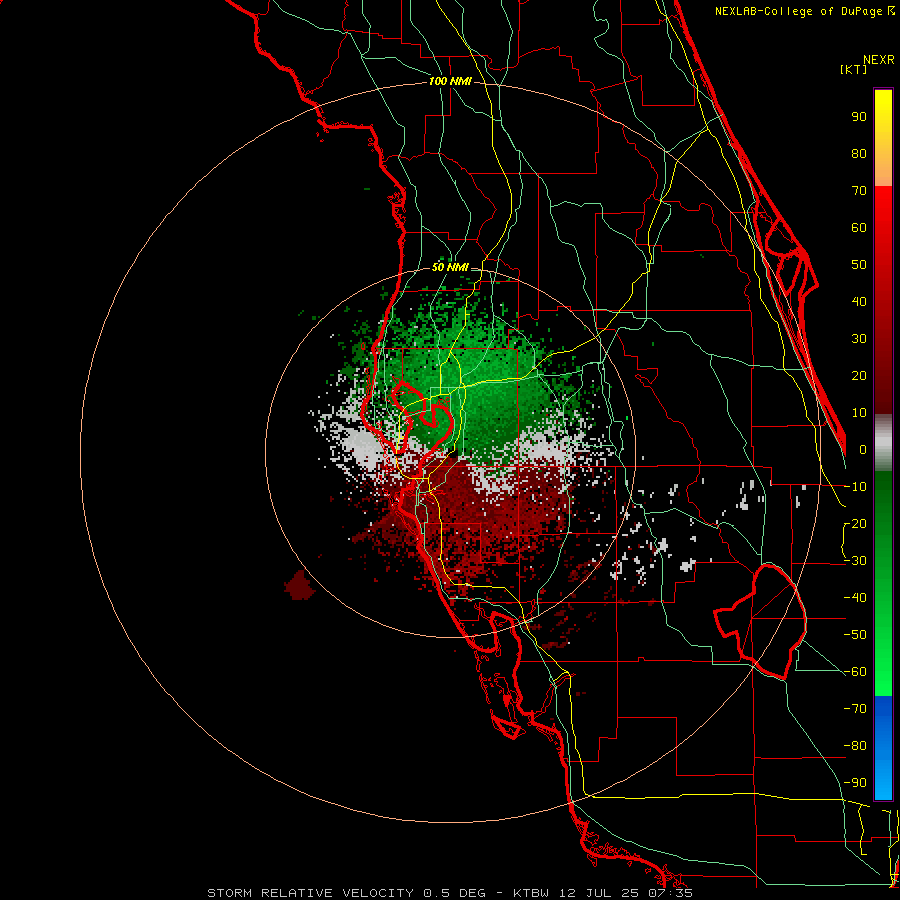Viewport: 900px width, 900px height.
Task: Click the -80 value on the velocity scale
Action: click(x=855, y=746)
